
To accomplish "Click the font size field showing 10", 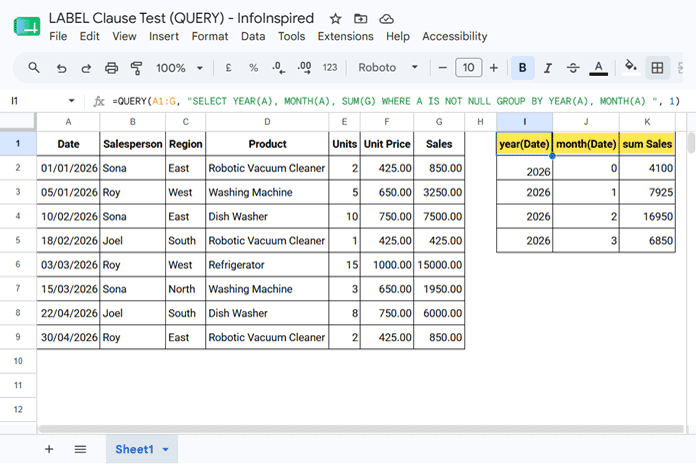I will 468,67.
